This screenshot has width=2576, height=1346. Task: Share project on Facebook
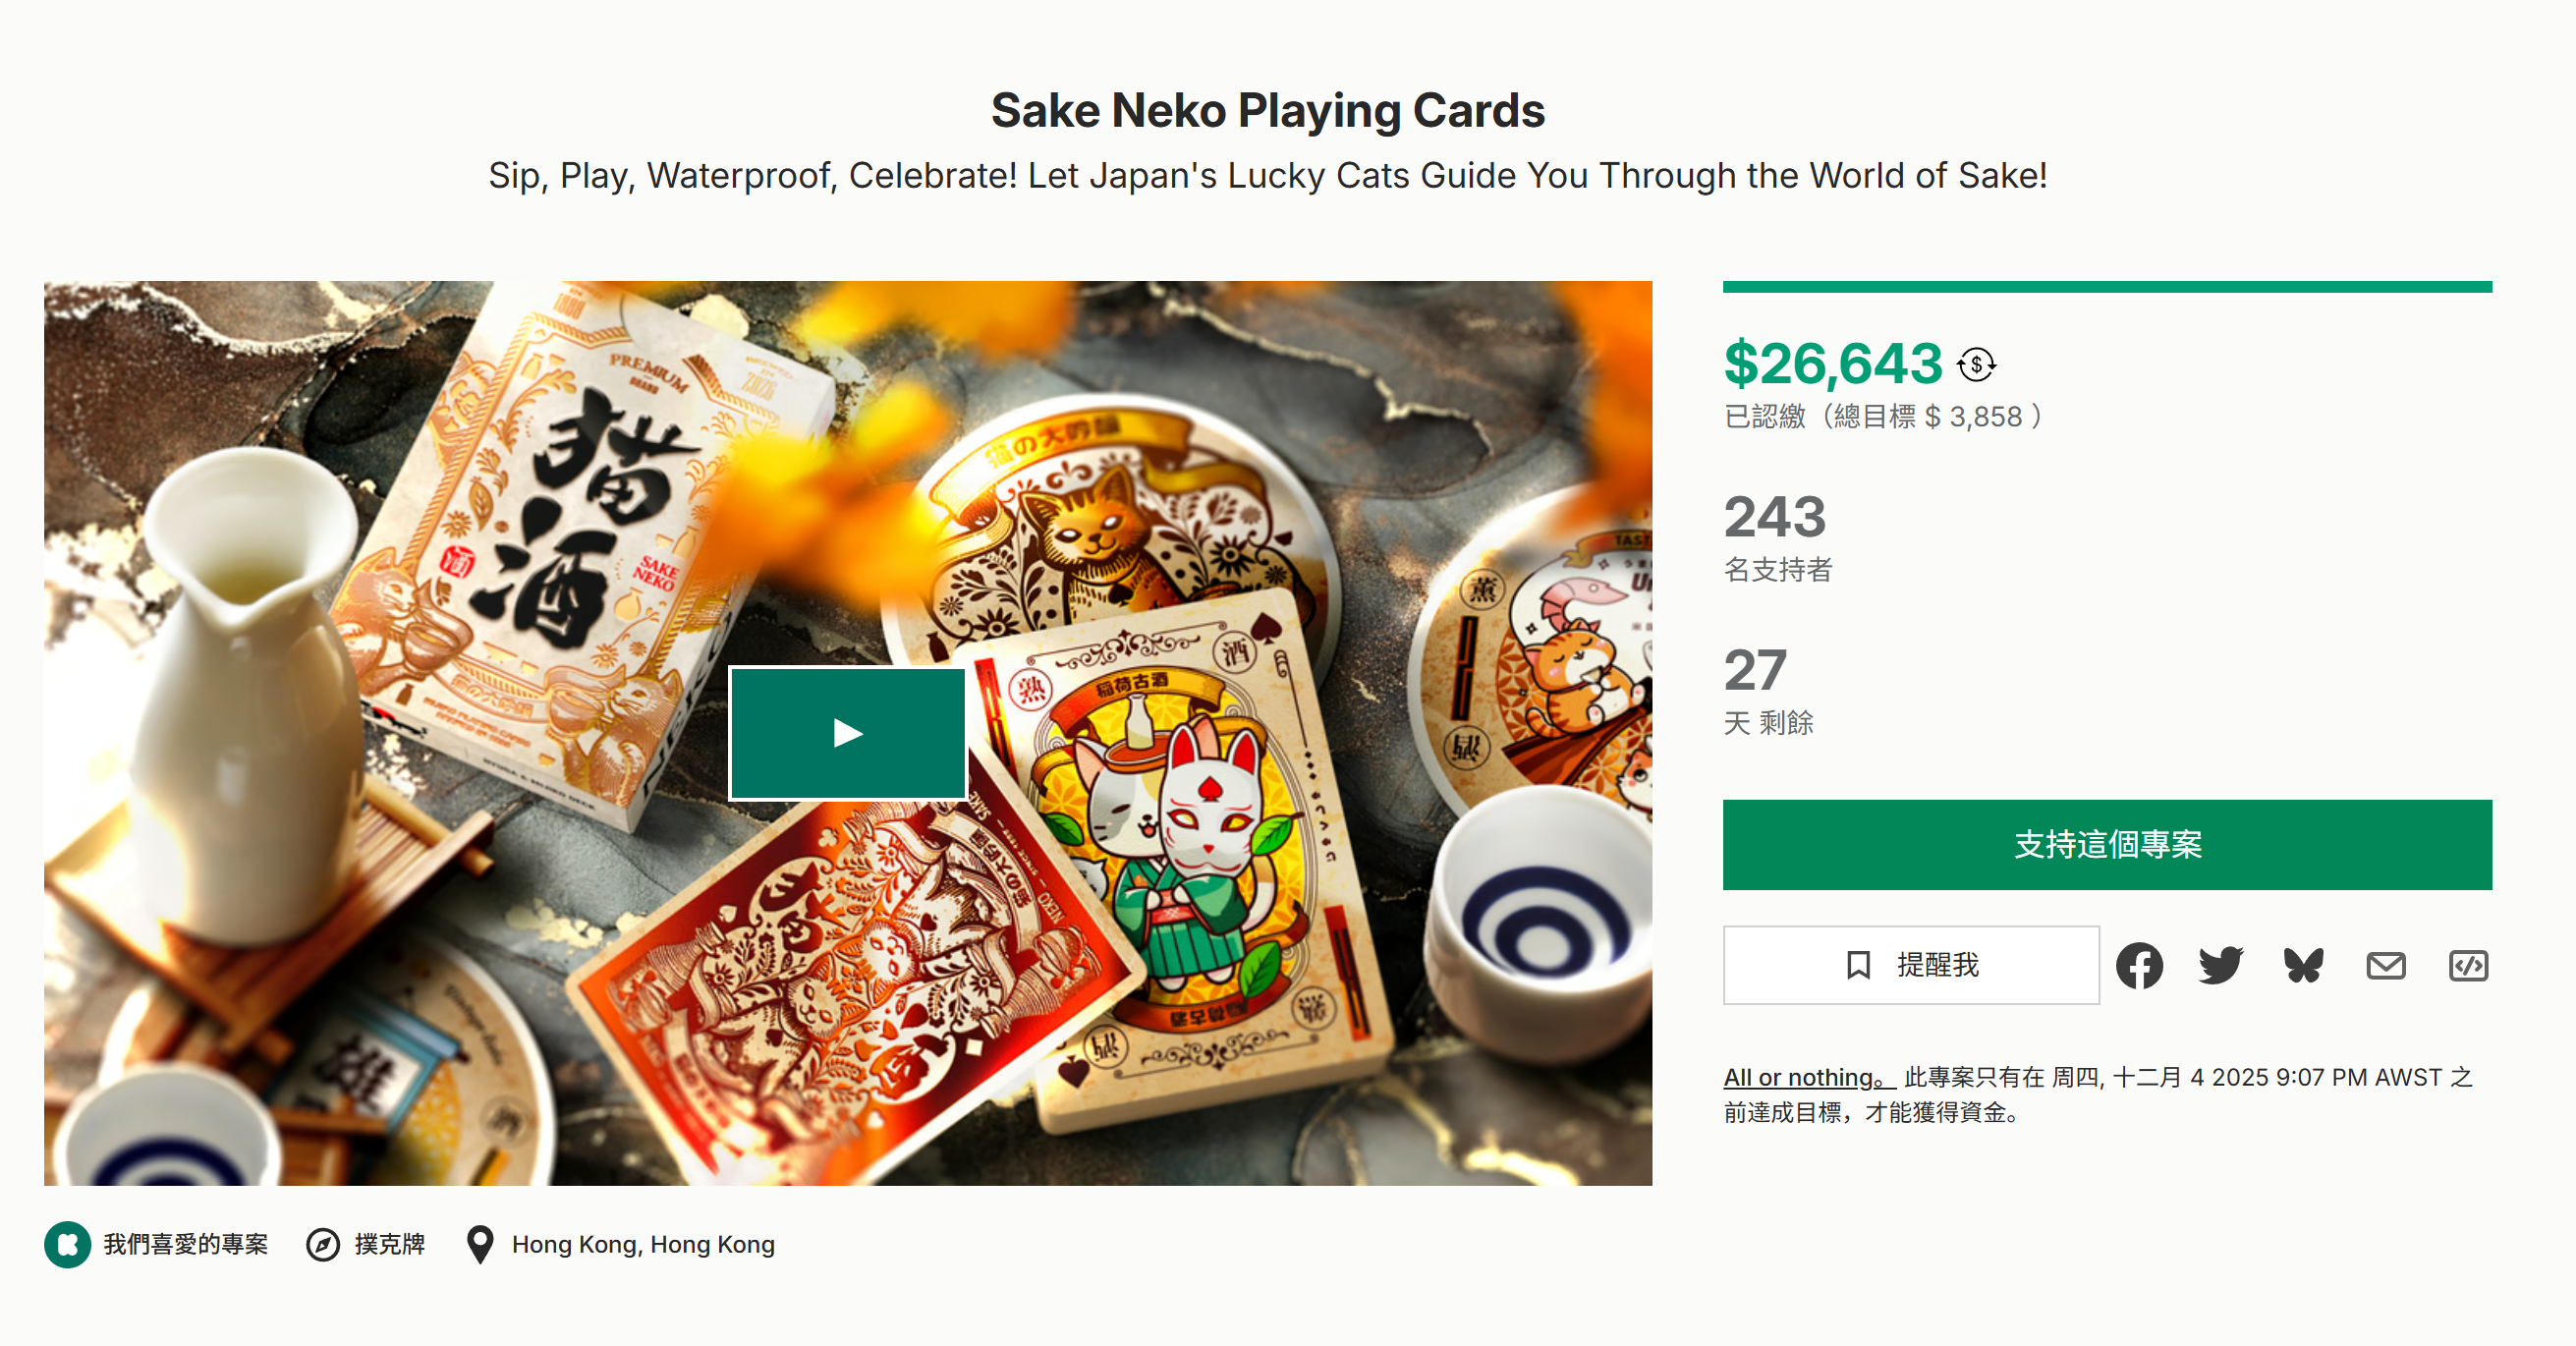click(x=2139, y=965)
